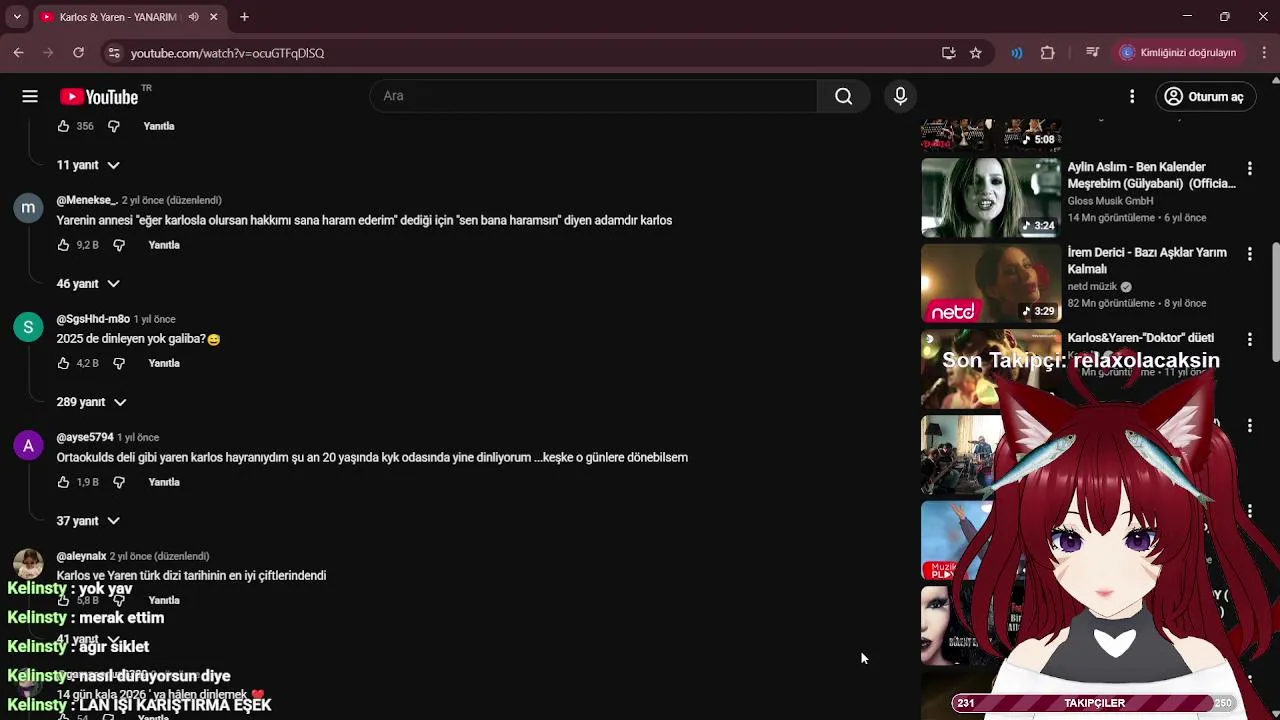Open browser extensions puzzle icon
The image size is (1280, 720).
(x=1048, y=53)
